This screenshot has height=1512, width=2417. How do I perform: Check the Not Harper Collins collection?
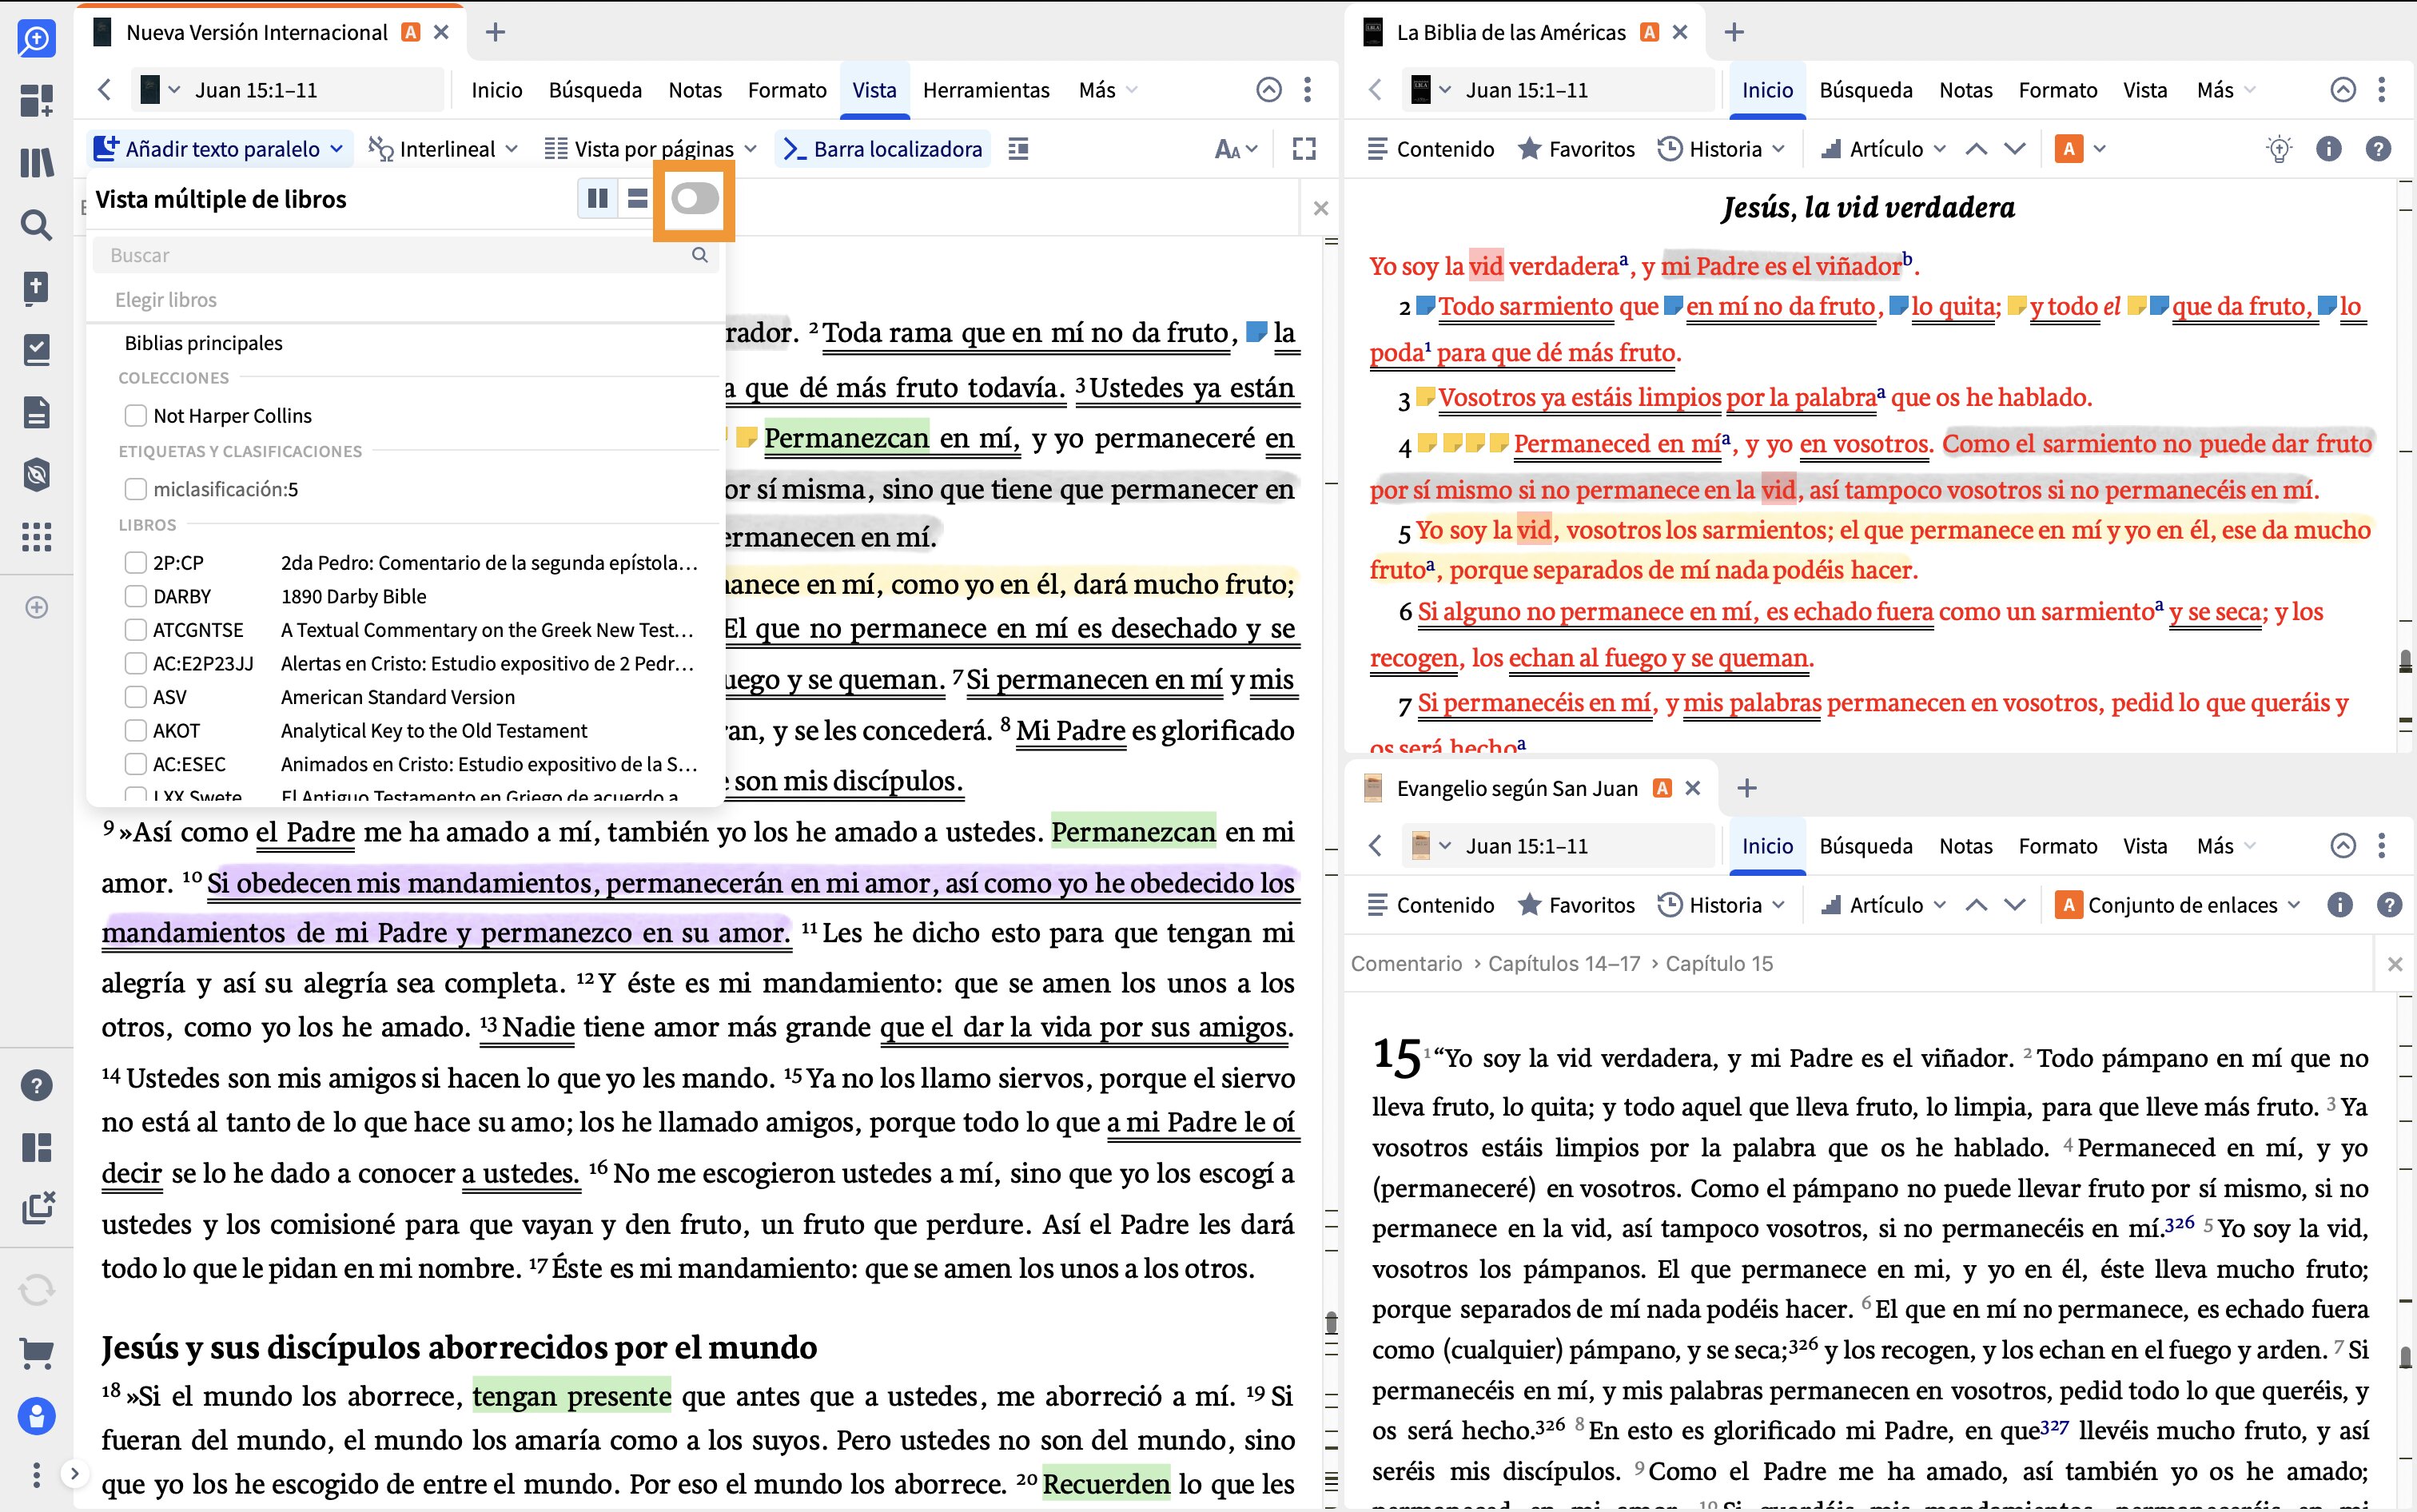(x=135, y=415)
